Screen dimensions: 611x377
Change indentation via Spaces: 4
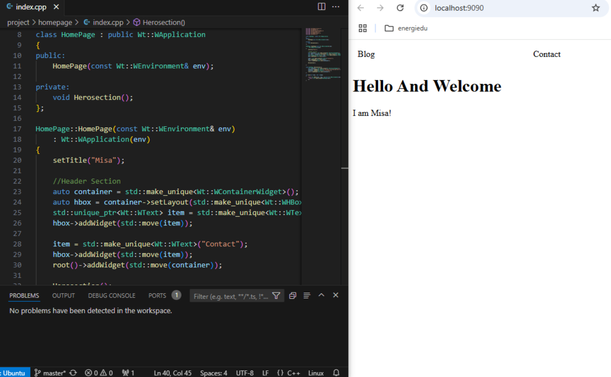[x=214, y=373]
